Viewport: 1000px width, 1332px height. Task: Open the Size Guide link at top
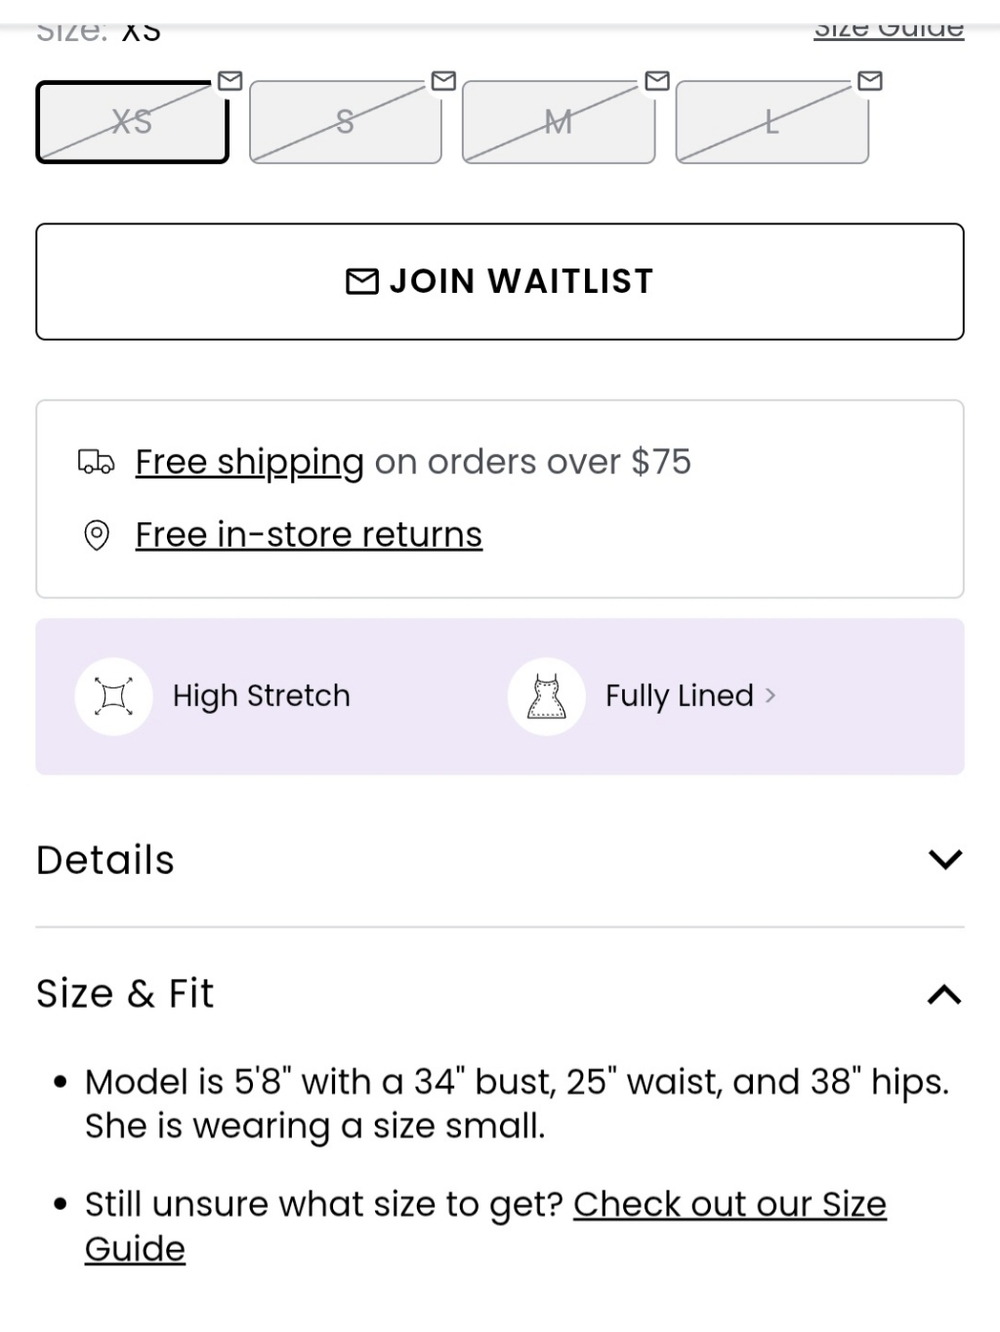point(888,30)
